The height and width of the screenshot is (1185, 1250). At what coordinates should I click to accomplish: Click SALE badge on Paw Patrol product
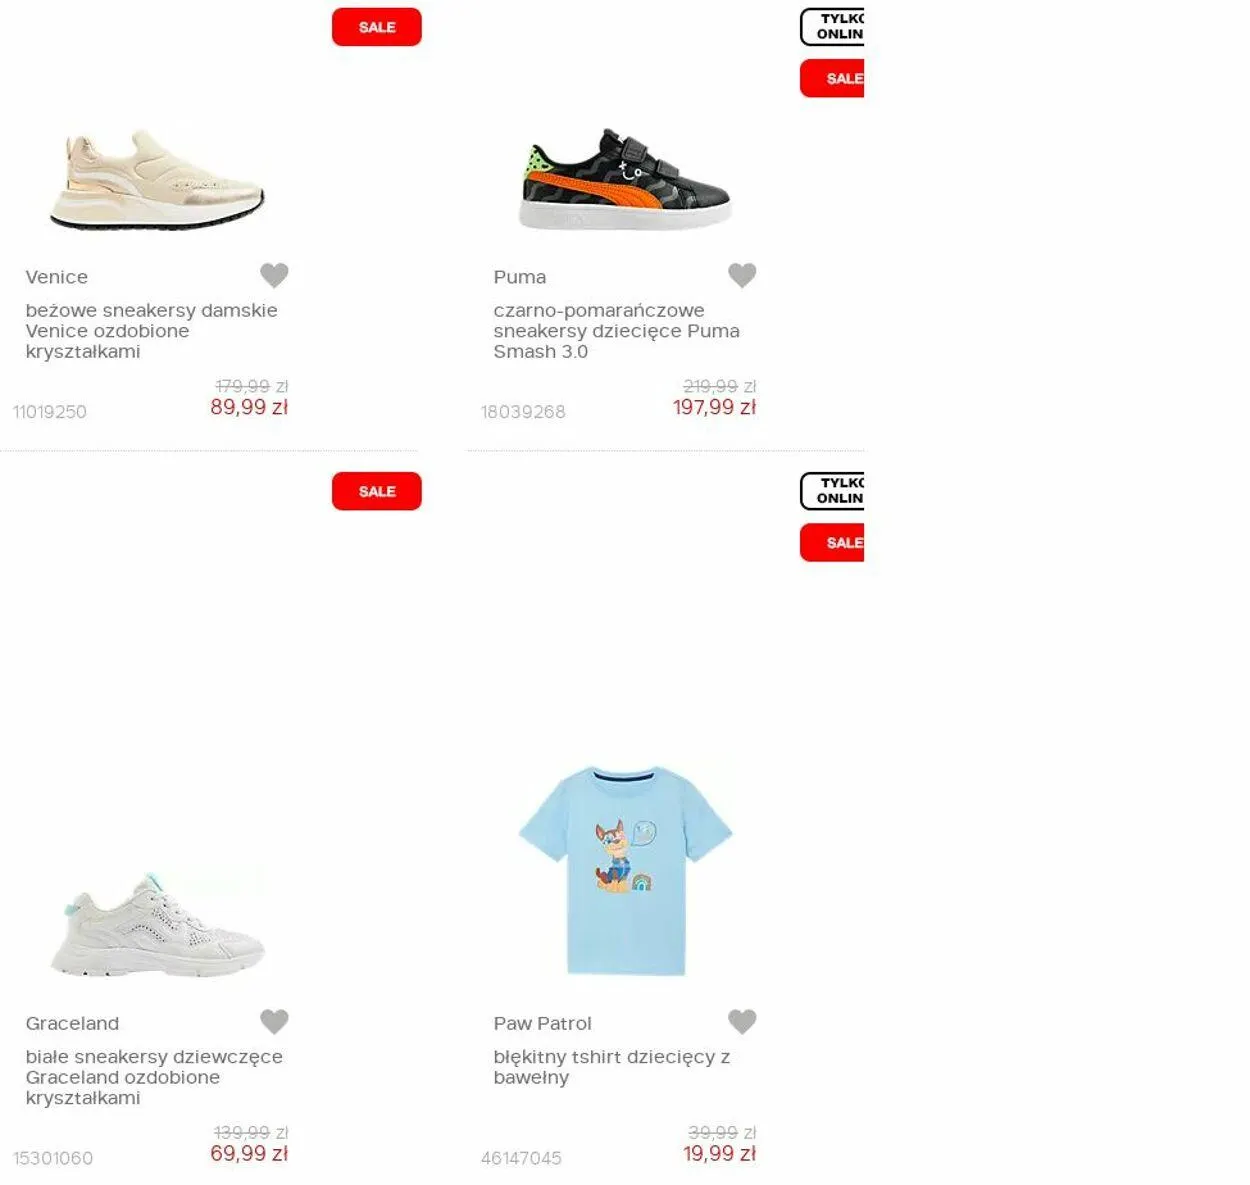(x=832, y=543)
